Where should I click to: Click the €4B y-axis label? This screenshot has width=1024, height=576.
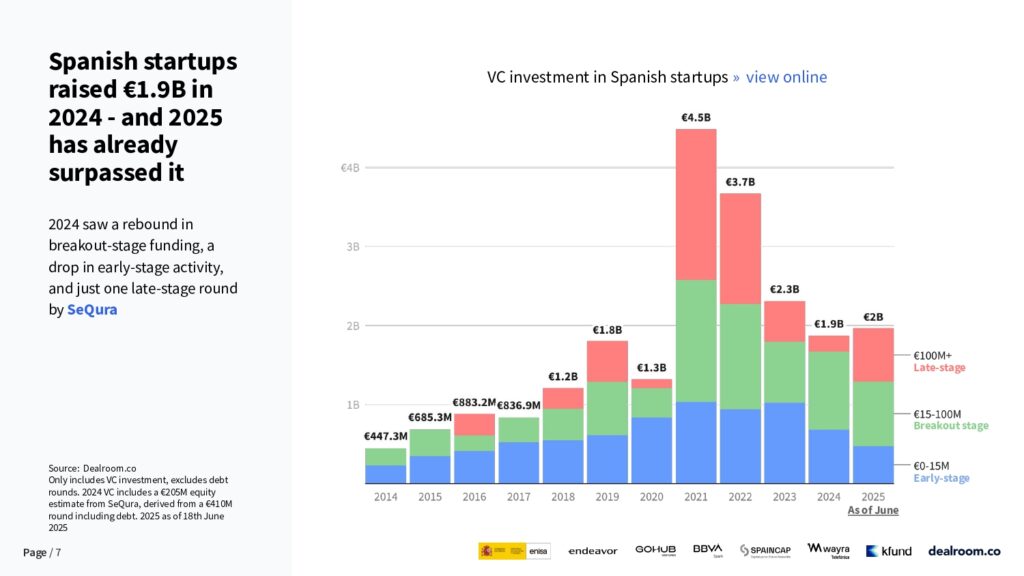click(x=350, y=168)
